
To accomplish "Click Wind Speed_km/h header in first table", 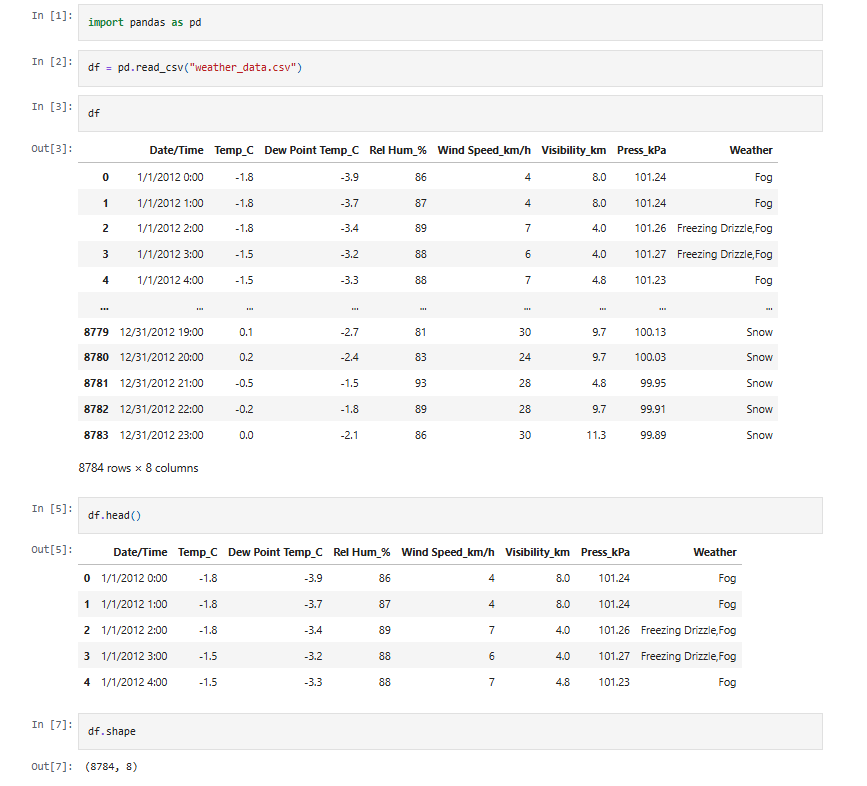I will [x=484, y=150].
